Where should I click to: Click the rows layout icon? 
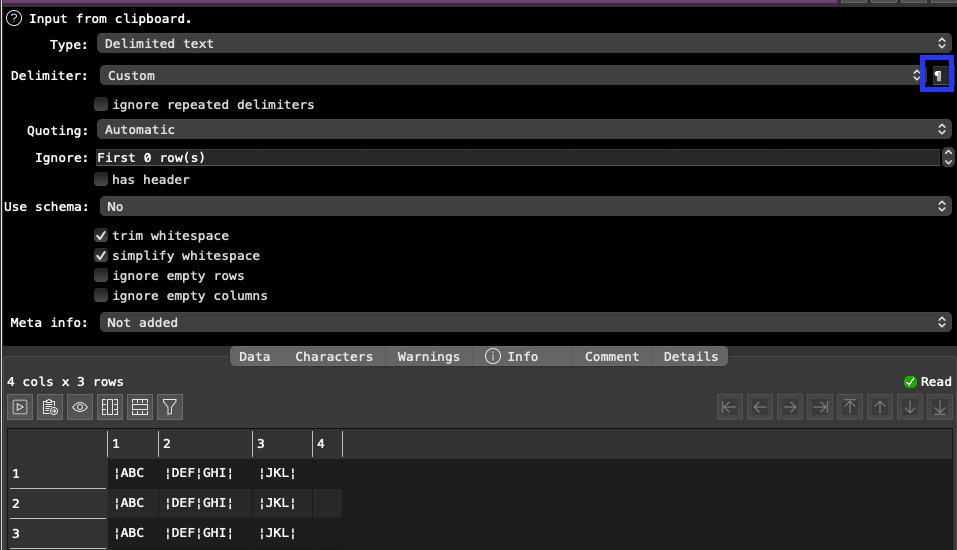[140, 407]
